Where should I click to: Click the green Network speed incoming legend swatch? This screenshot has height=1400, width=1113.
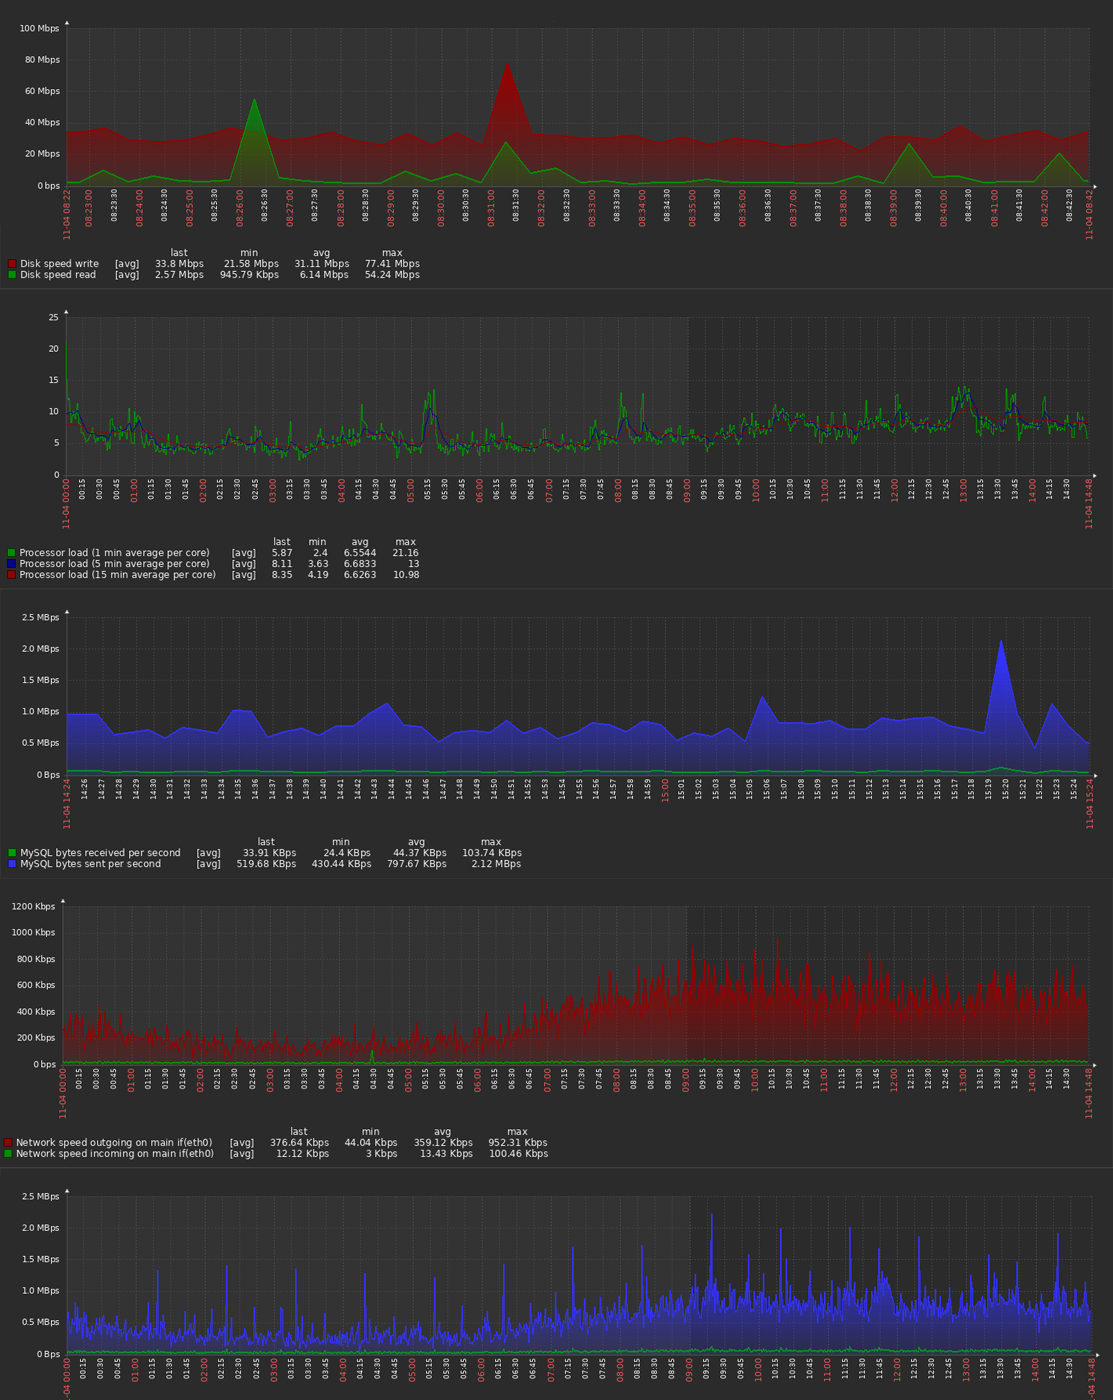tap(8, 1154)
